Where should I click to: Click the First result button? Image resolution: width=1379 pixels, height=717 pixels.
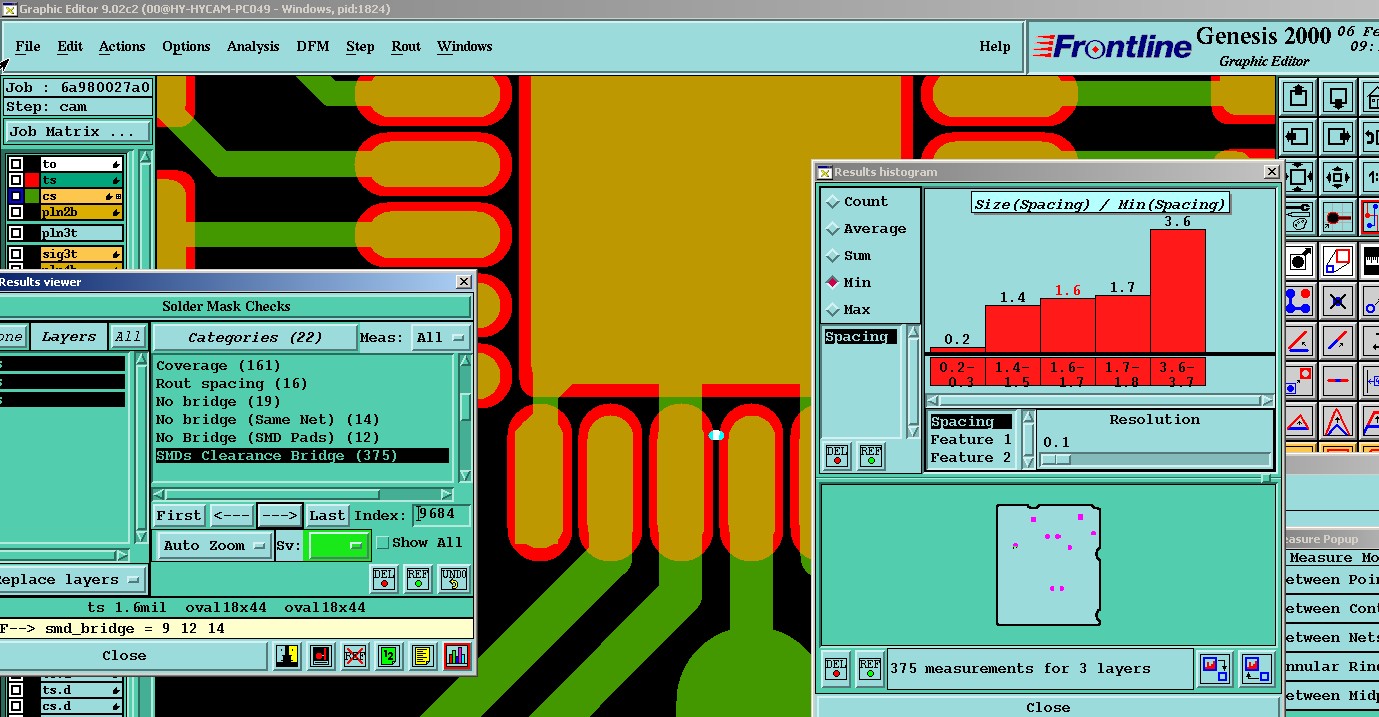pos(179,515)
